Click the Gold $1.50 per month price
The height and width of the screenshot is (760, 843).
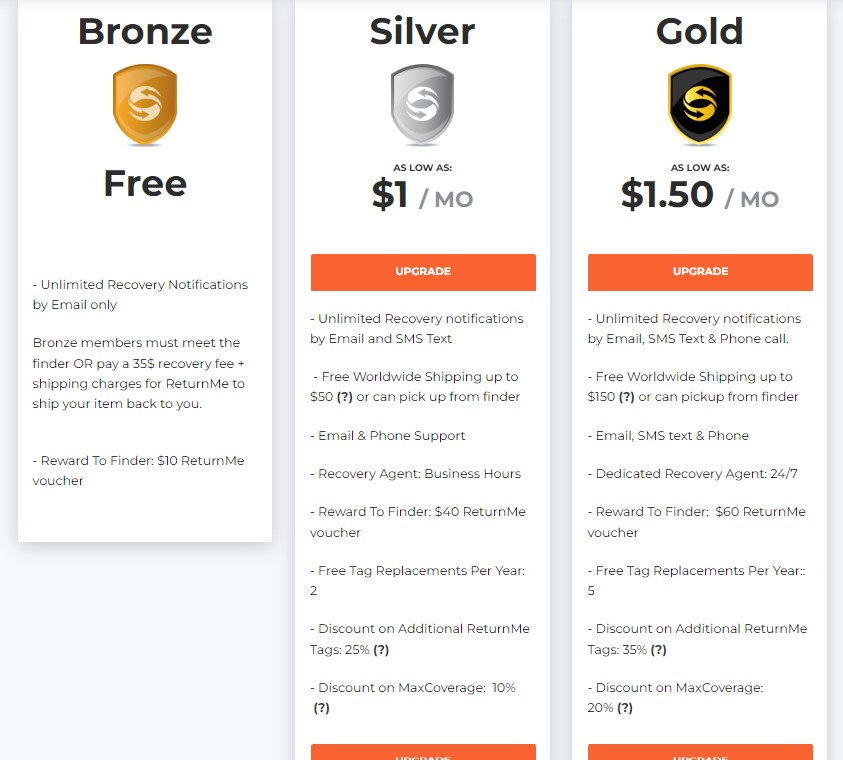pyautogui.click(x=700, y=196)
